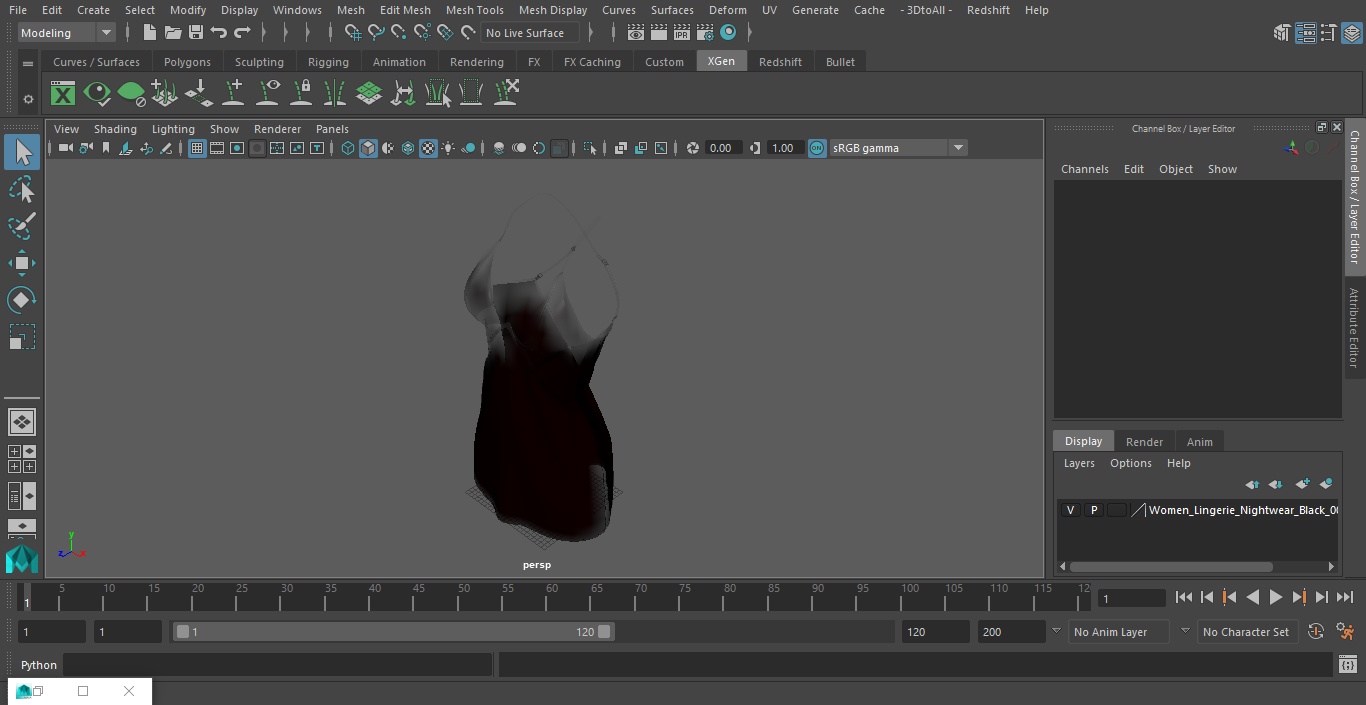Screen dimensions: 1366x705
Task: Click the Channels menu in Channel Box
Action: point(1084,169)
